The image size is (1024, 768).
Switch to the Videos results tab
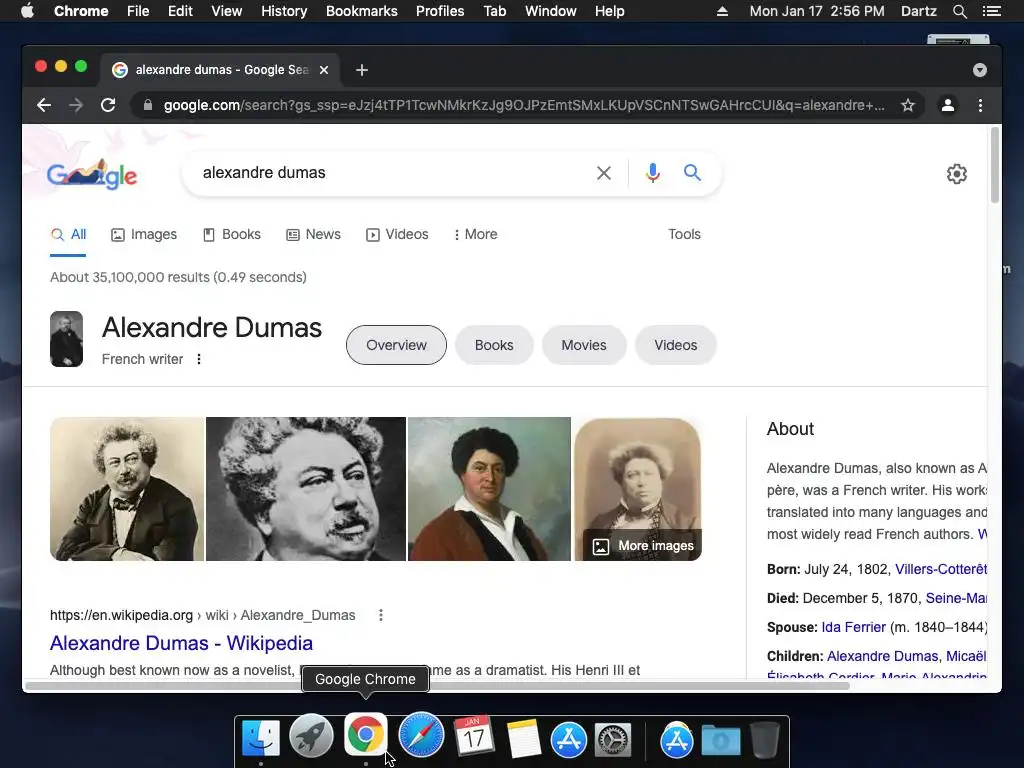pos(397,234)
